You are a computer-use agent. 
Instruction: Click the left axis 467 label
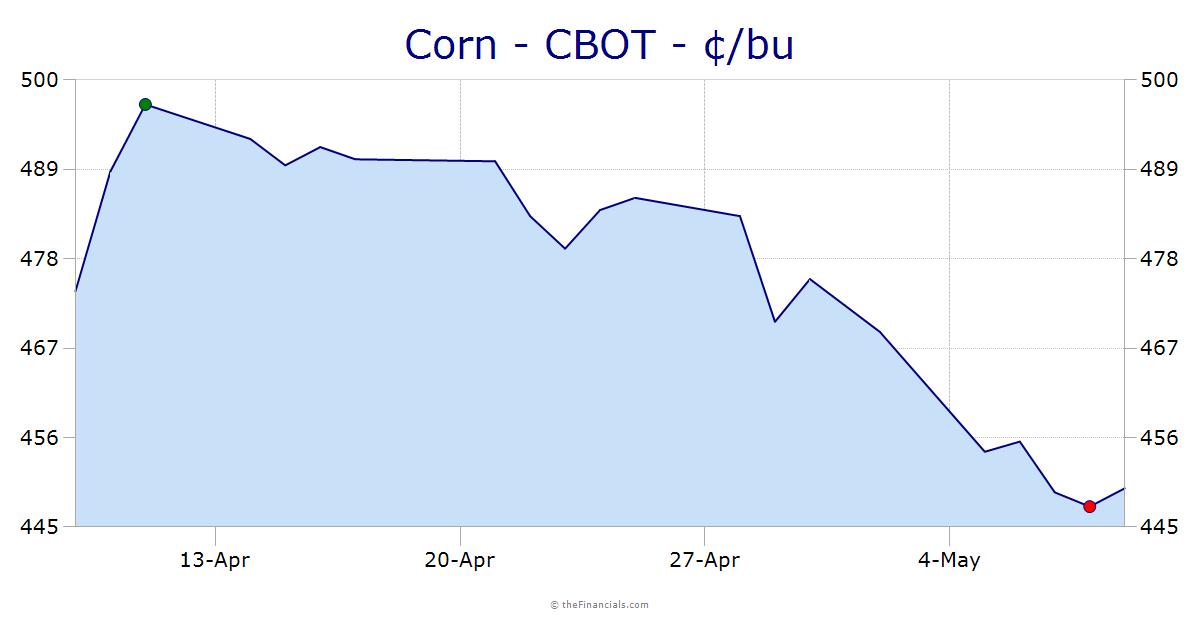point(41,348)
